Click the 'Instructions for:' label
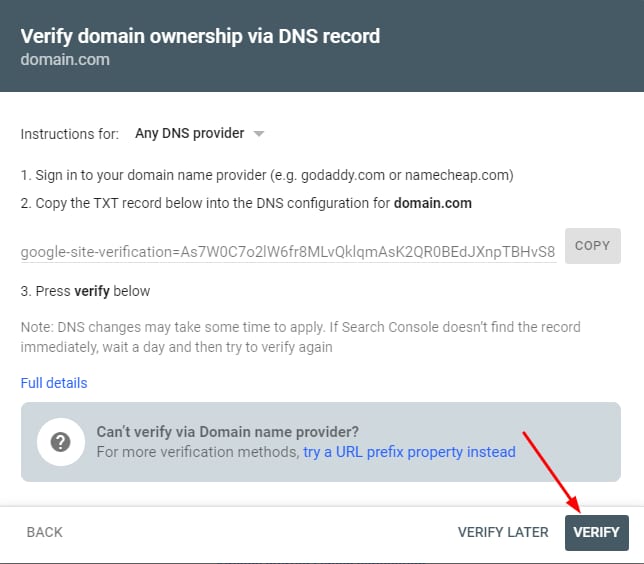 (70, 133)
